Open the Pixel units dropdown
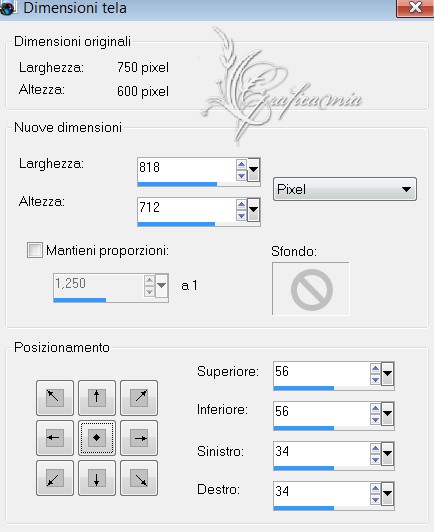This screenshot has width=434, height=532. pyautogui.click(x=345, y=189)
